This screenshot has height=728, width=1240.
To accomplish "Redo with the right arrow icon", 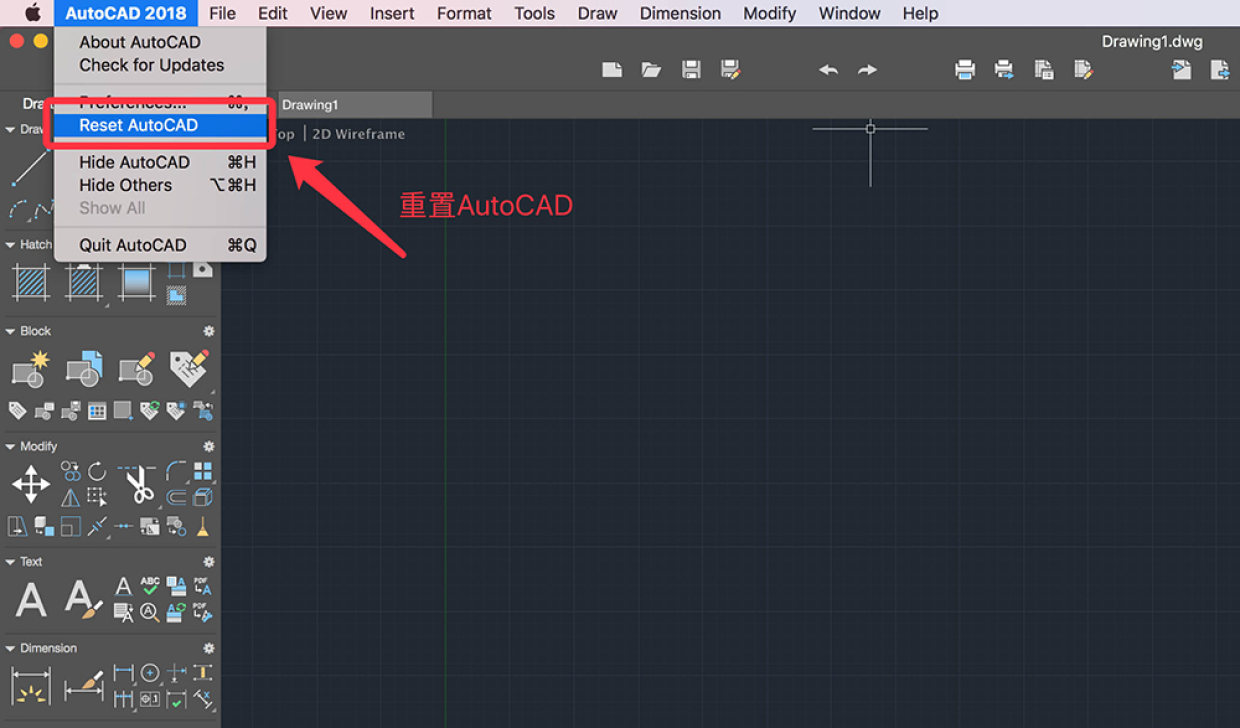I will coord(867,70).
